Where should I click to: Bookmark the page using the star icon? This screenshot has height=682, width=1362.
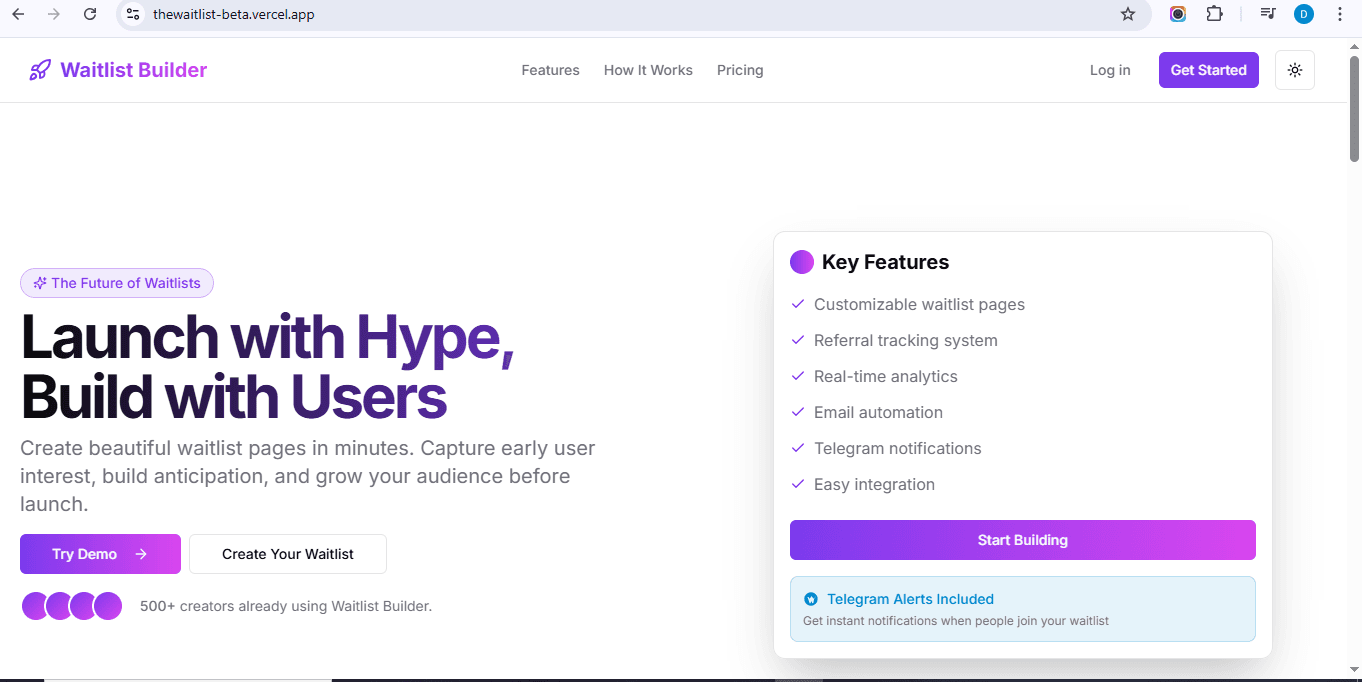[x=1128, y=14]
